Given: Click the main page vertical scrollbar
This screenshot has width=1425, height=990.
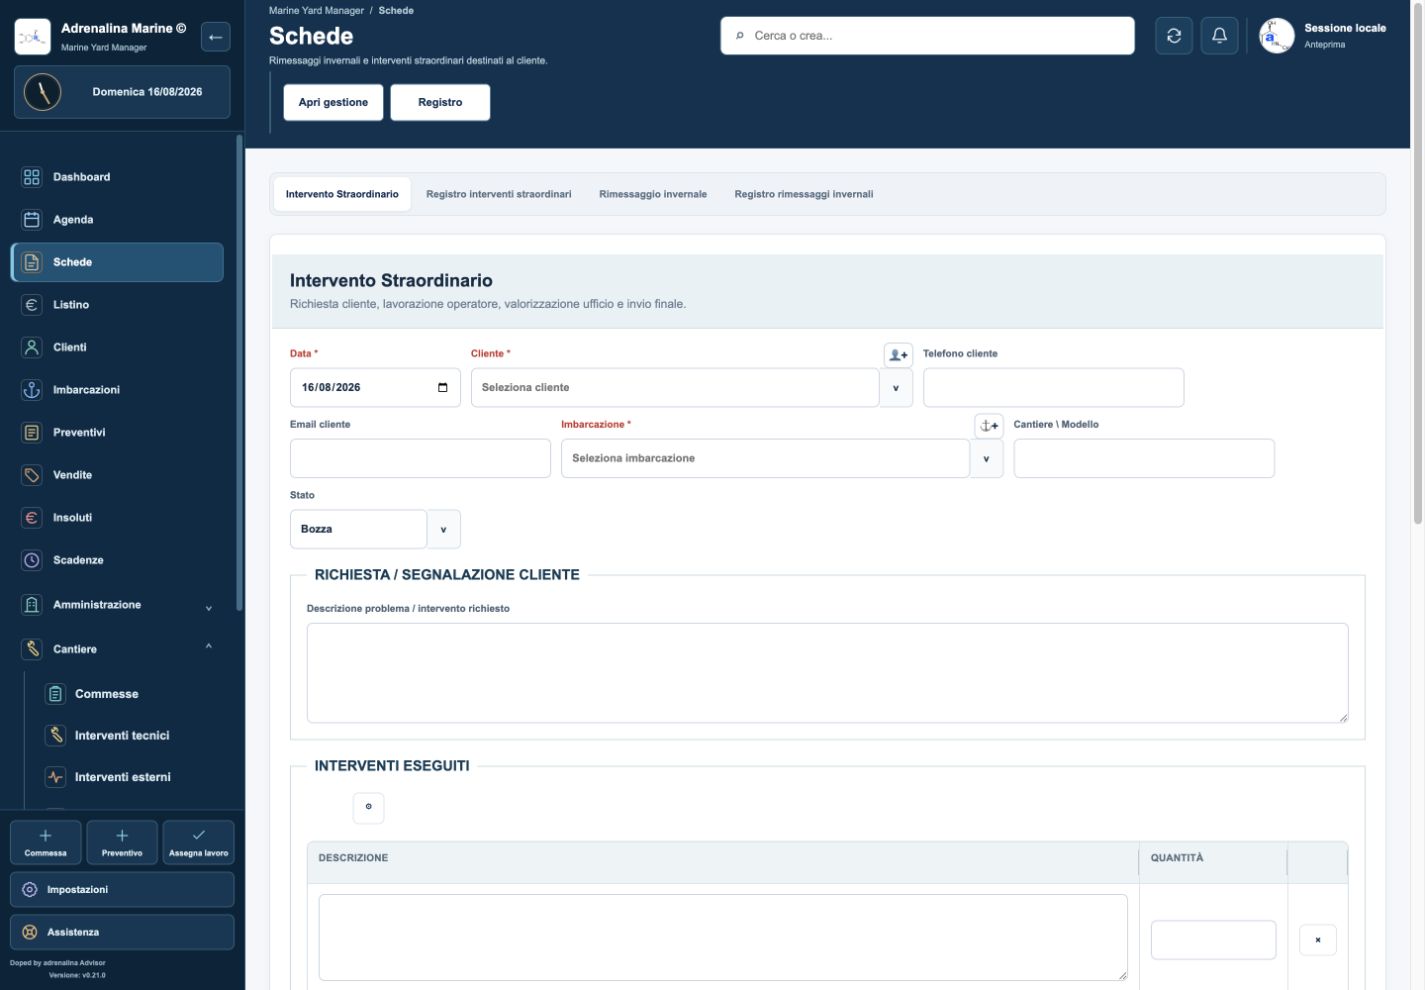Looking at the screenshot, I should pyautogui.click(x=1417, y=265).
